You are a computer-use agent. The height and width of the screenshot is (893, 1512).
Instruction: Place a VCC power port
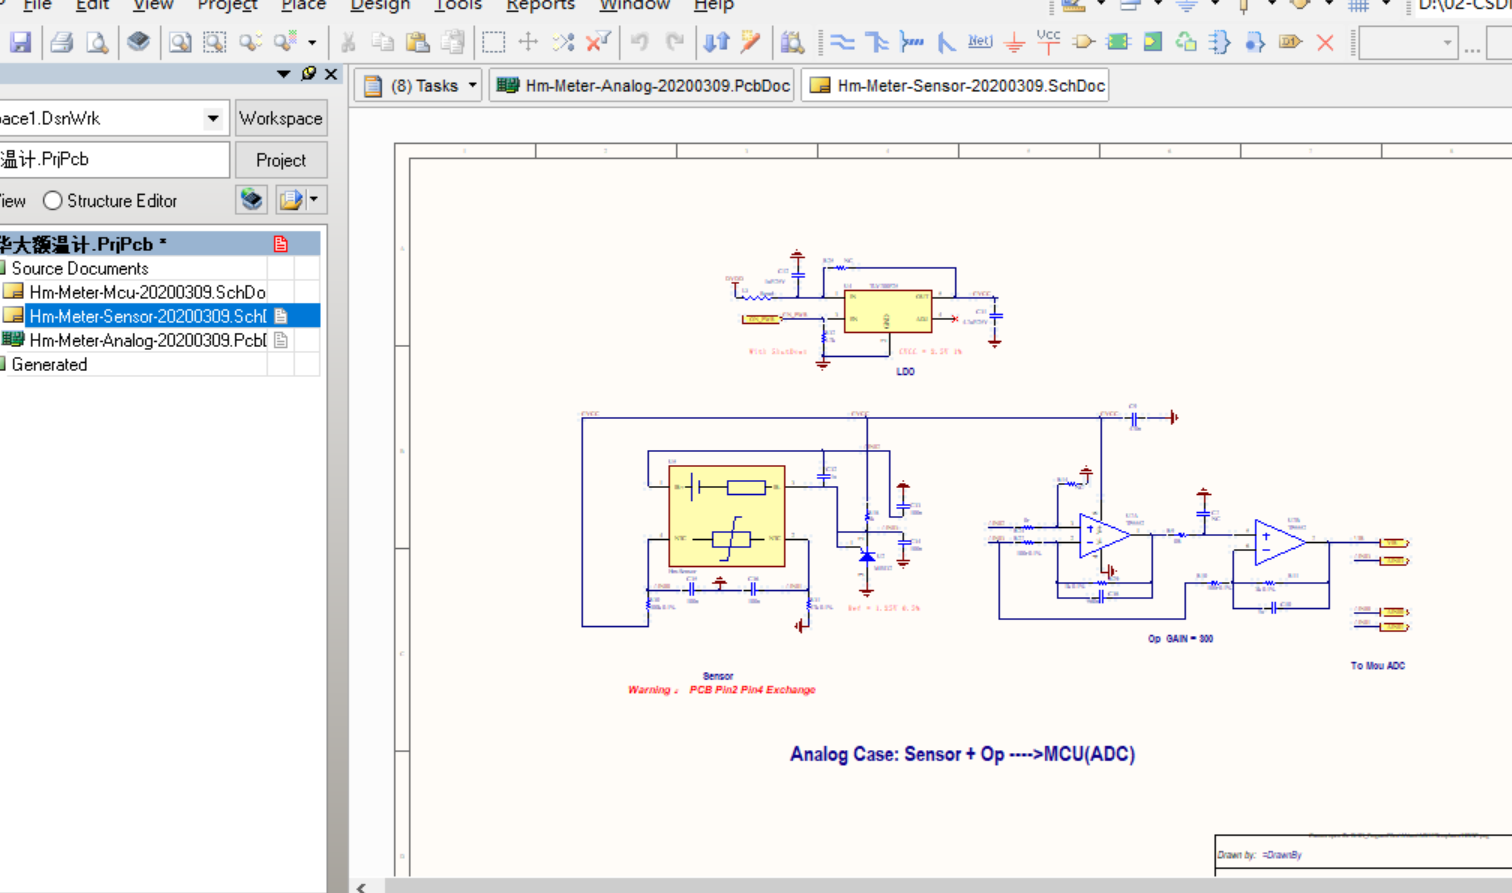[1048, 42]
